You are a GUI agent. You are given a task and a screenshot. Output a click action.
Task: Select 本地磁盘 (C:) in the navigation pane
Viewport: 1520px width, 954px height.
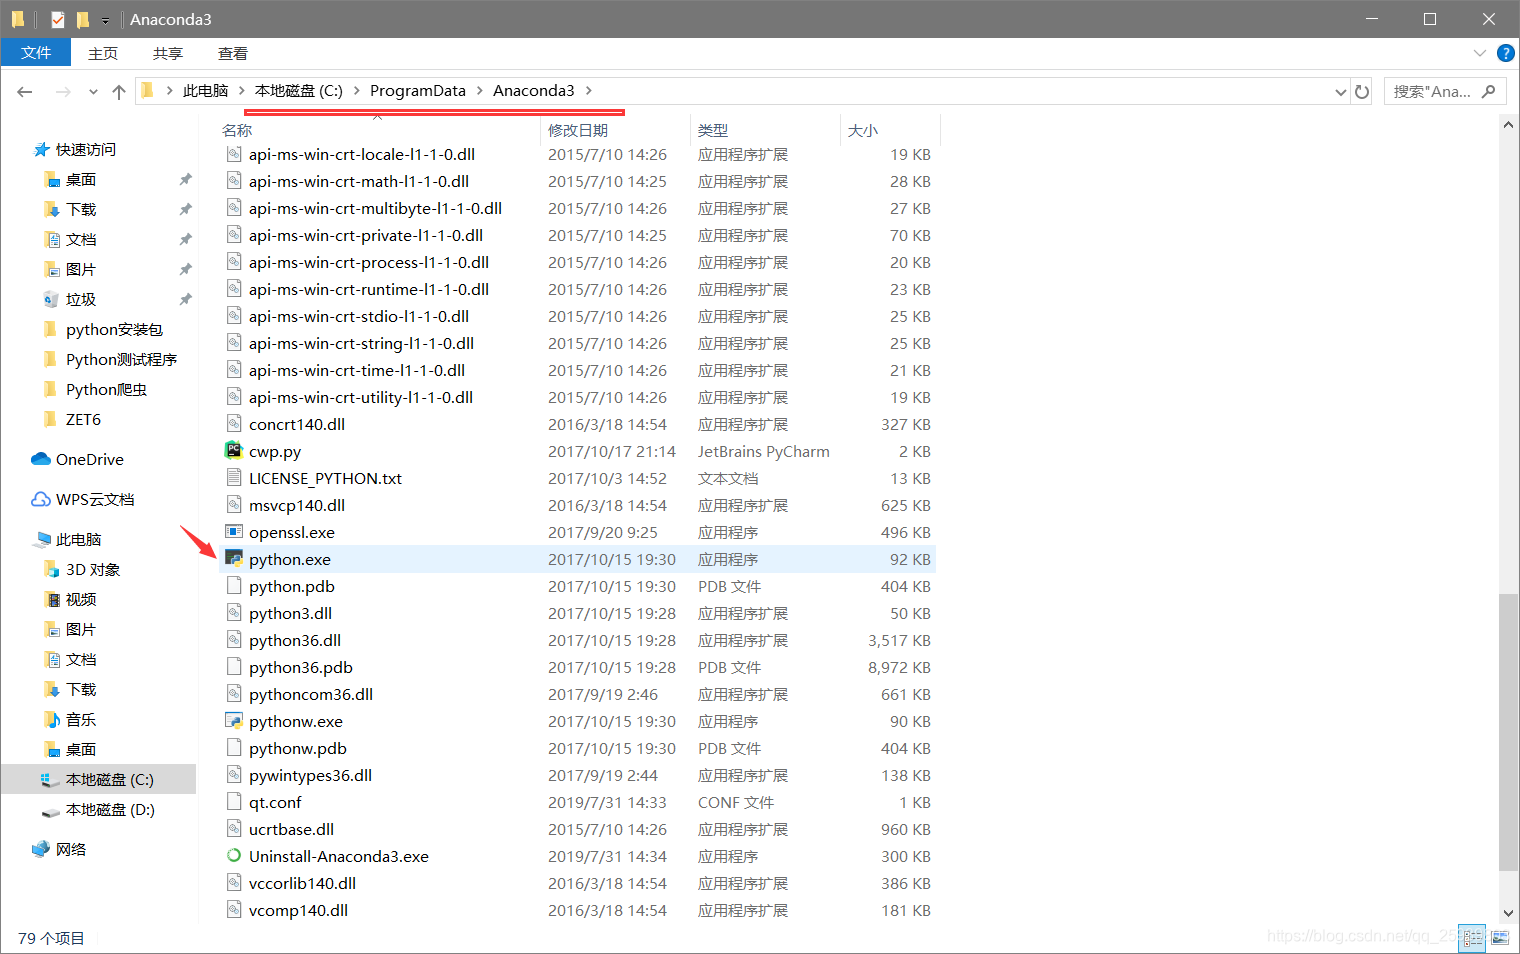pos(109,780)
